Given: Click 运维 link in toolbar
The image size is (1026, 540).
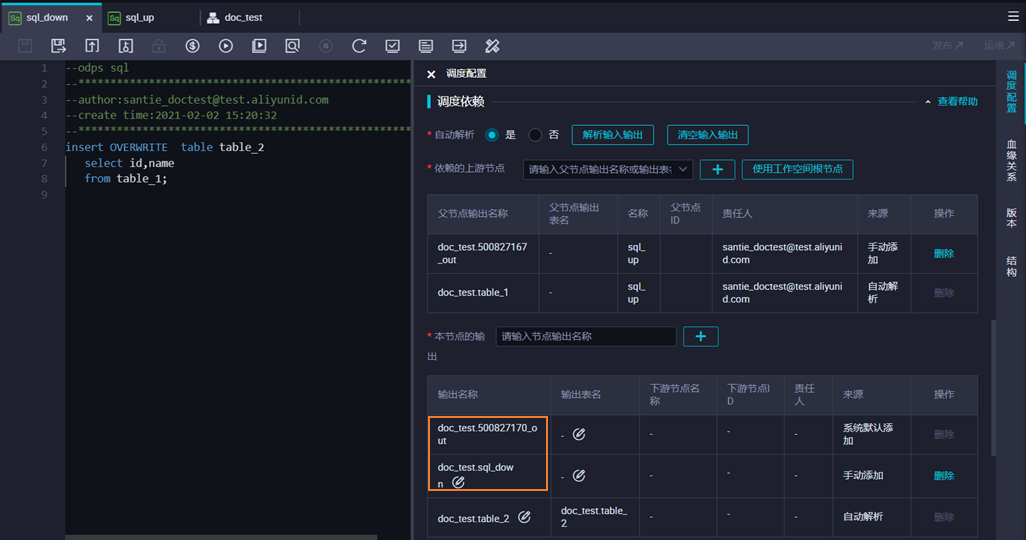Looking at the screenshot, I should point(999,45).
